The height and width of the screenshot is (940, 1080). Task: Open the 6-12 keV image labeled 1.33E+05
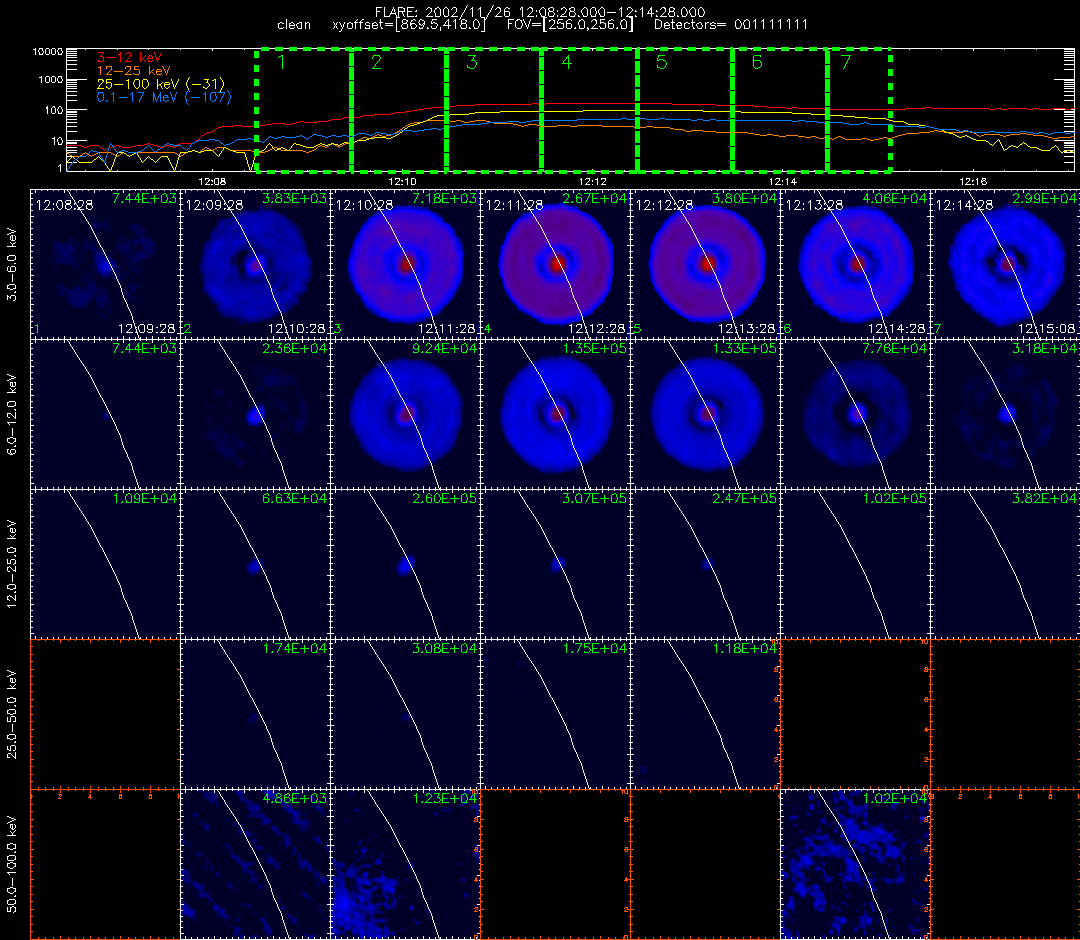(705, 415)
